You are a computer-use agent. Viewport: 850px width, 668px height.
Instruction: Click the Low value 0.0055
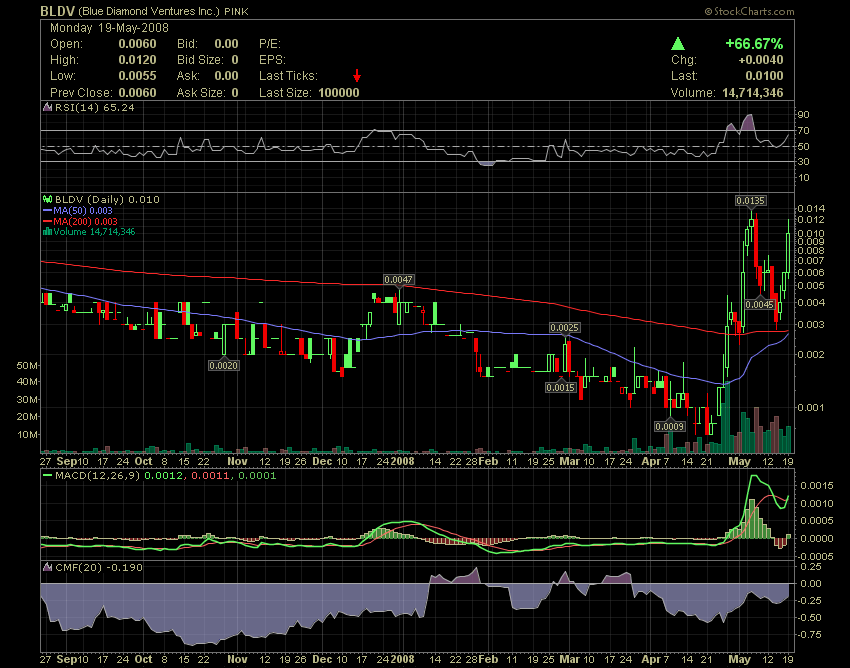[137, 76]
